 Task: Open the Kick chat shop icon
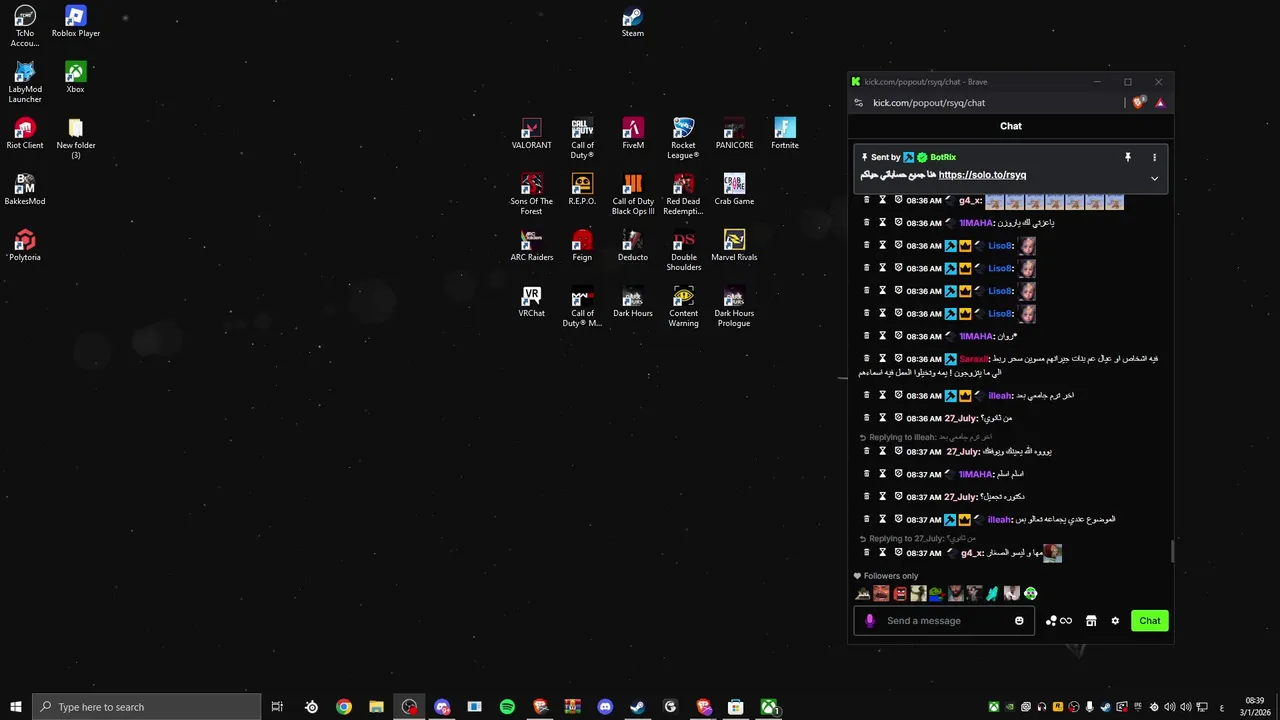1091,621
